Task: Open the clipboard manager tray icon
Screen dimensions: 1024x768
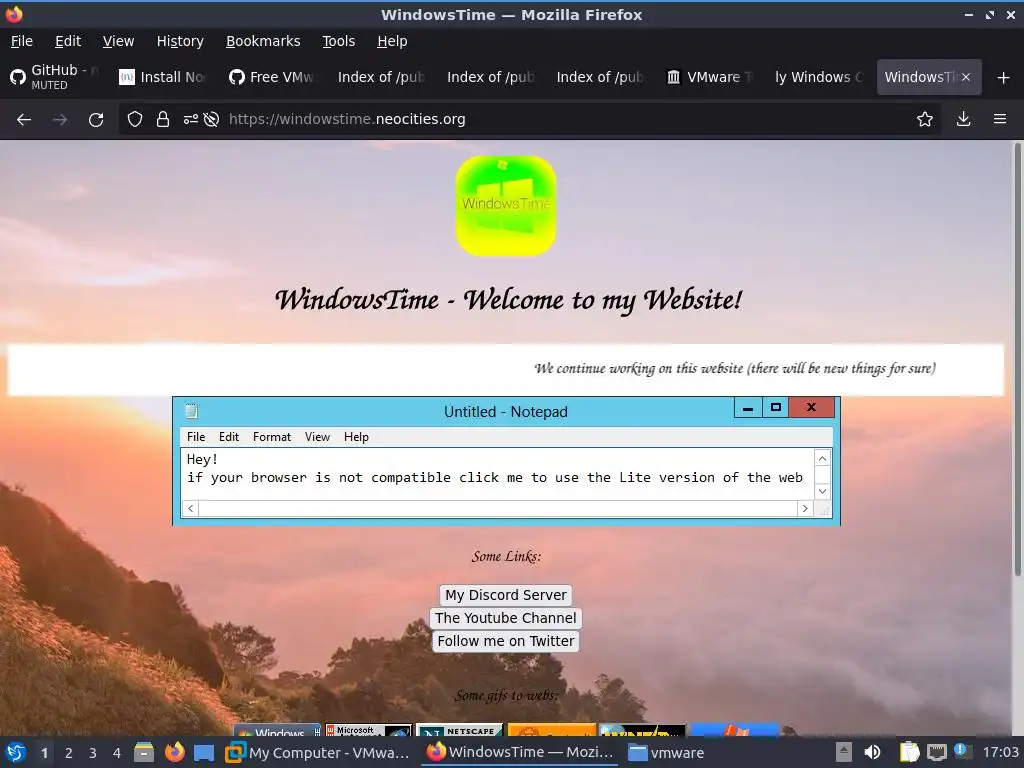Action: [909, 752]
